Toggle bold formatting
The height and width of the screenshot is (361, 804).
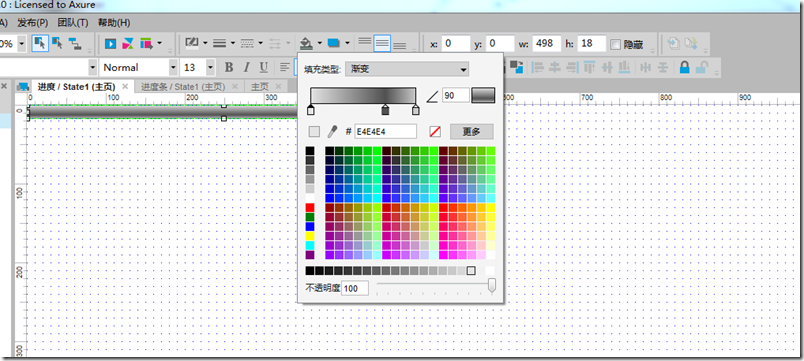(229, 67)
